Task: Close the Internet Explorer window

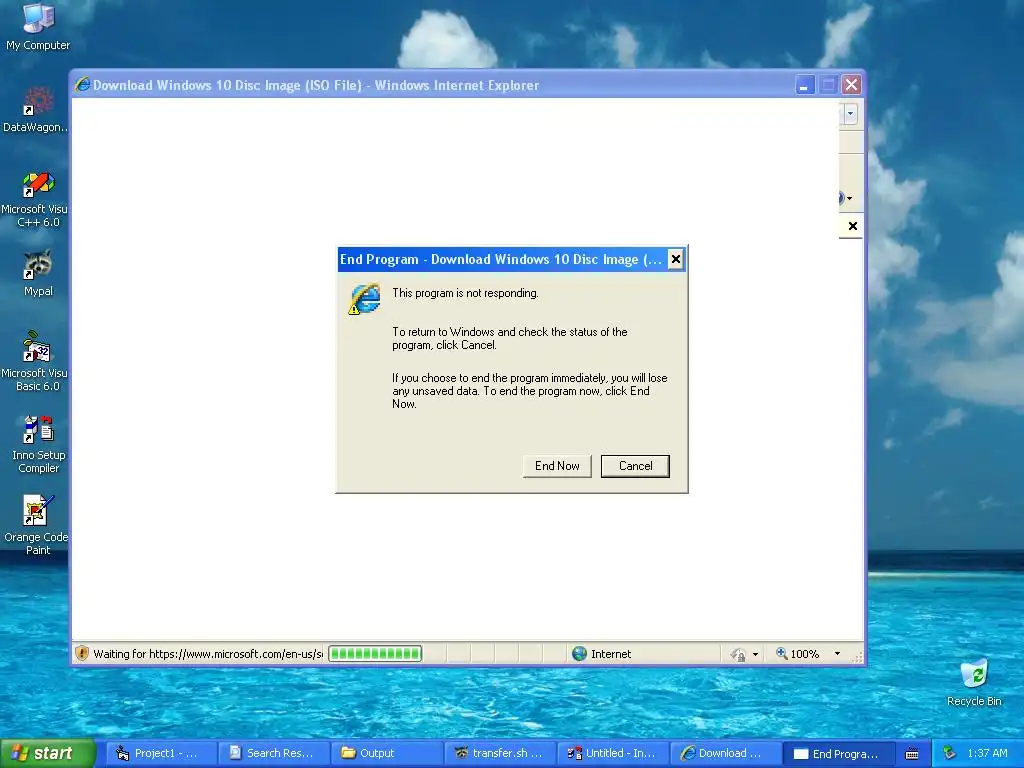Action: (x=852, y=85)
